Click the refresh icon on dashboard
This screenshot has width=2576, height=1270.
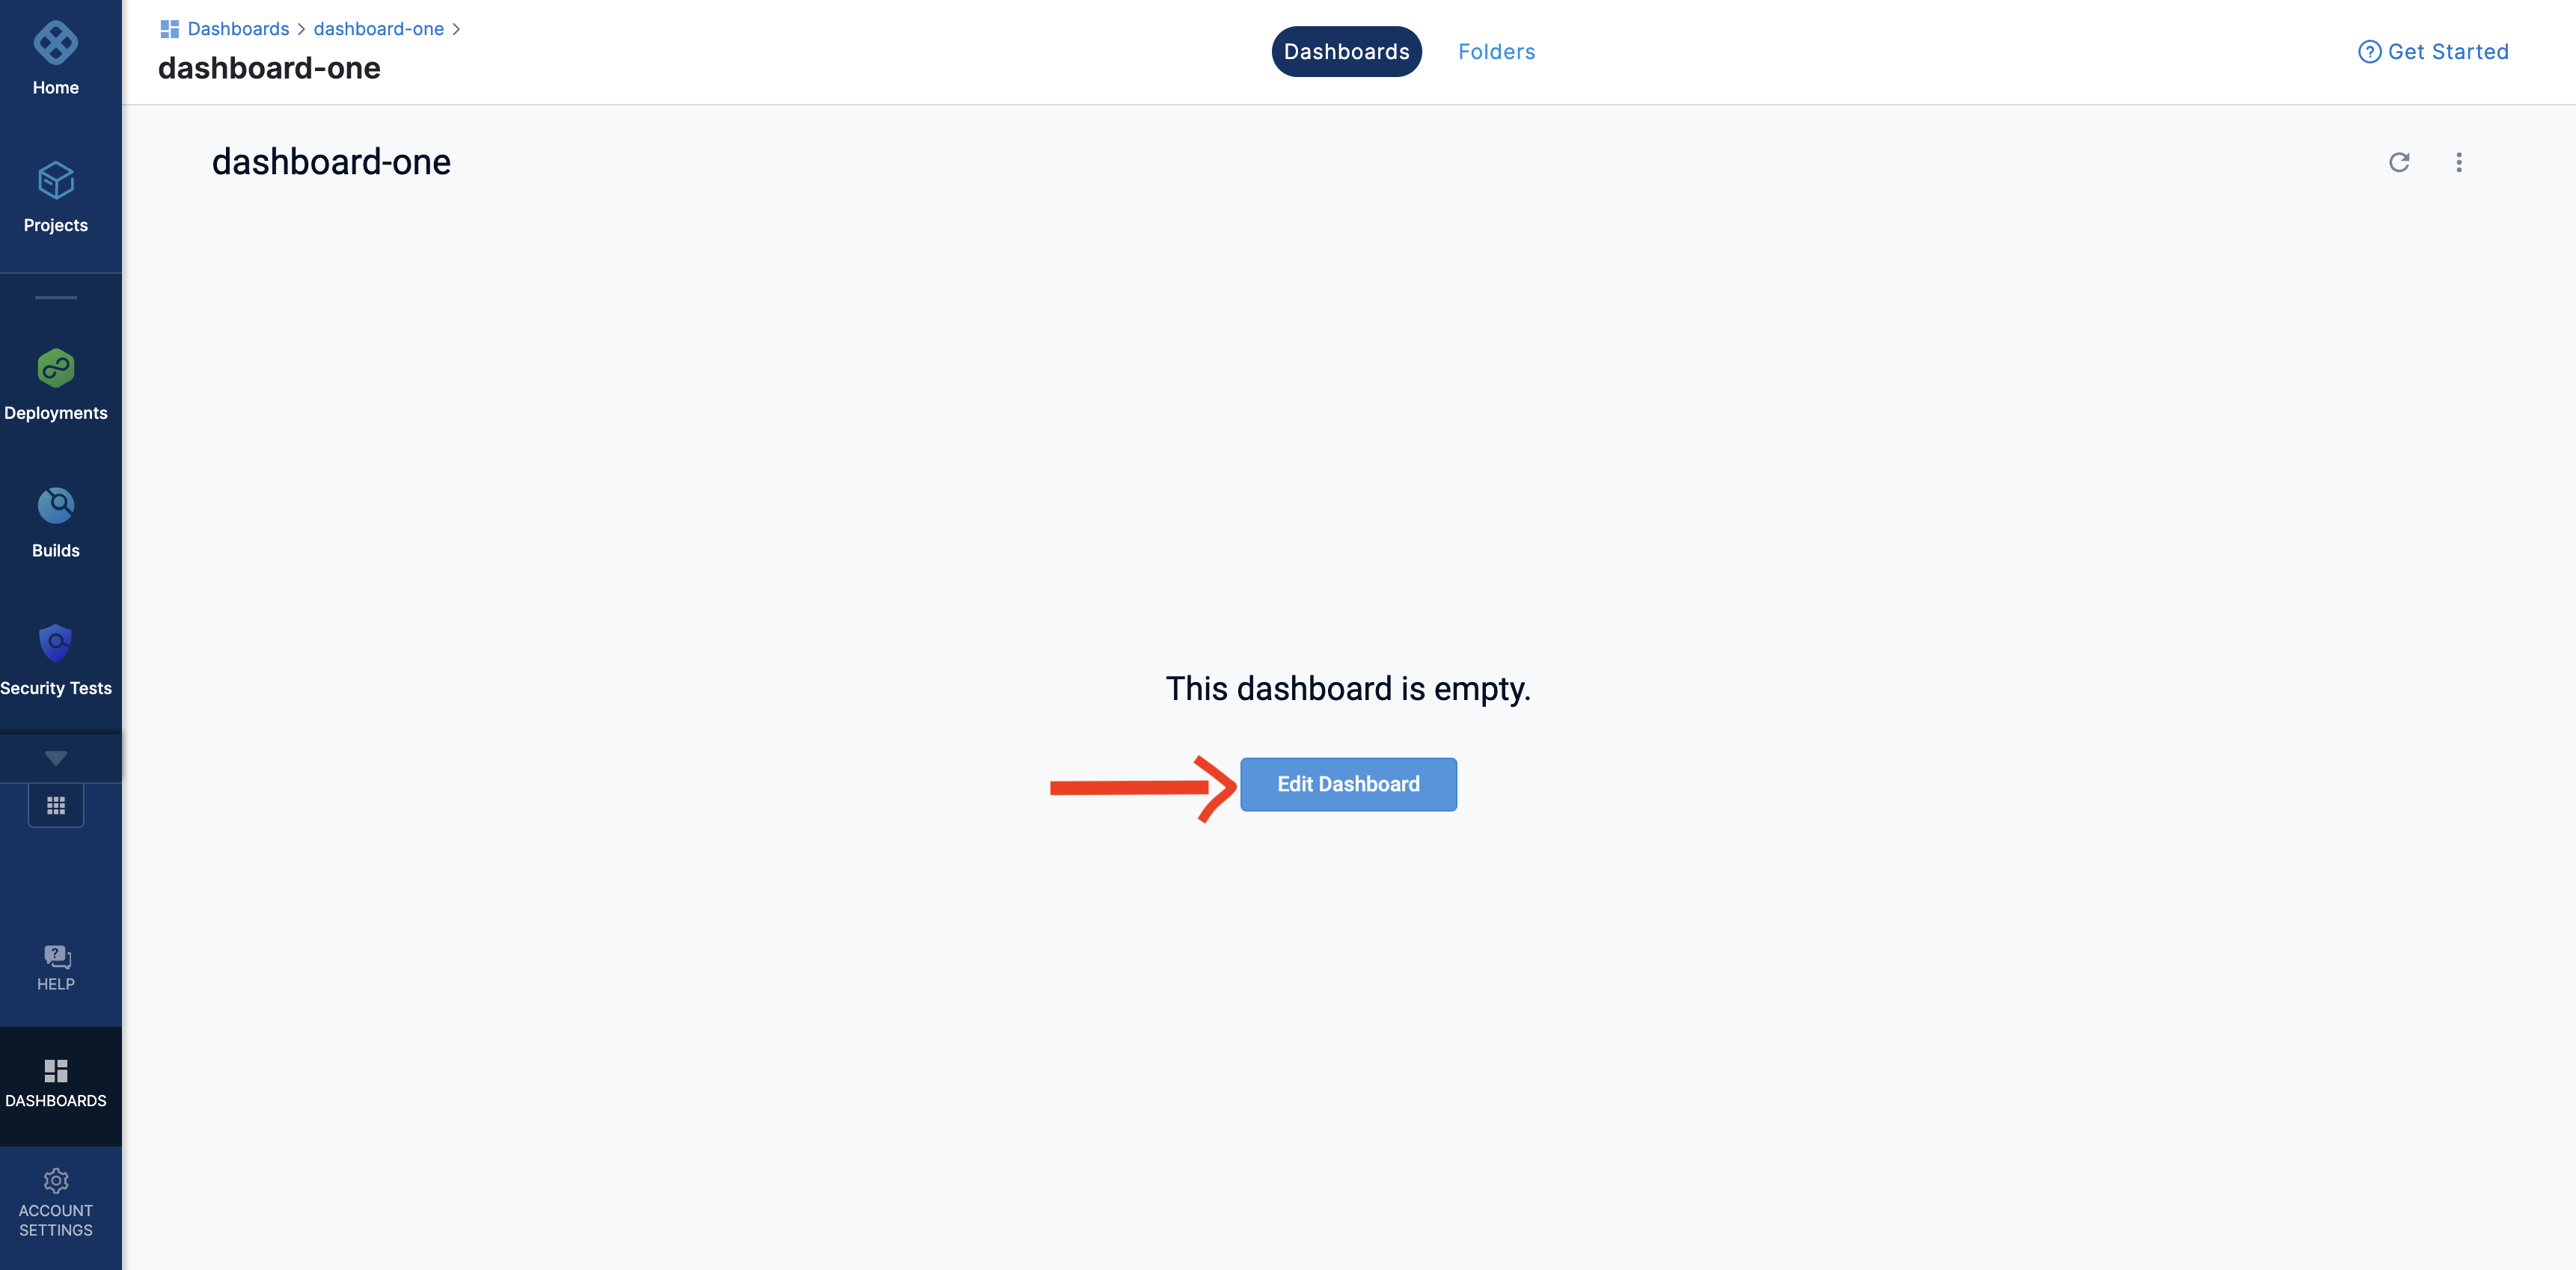point(2400,161)
